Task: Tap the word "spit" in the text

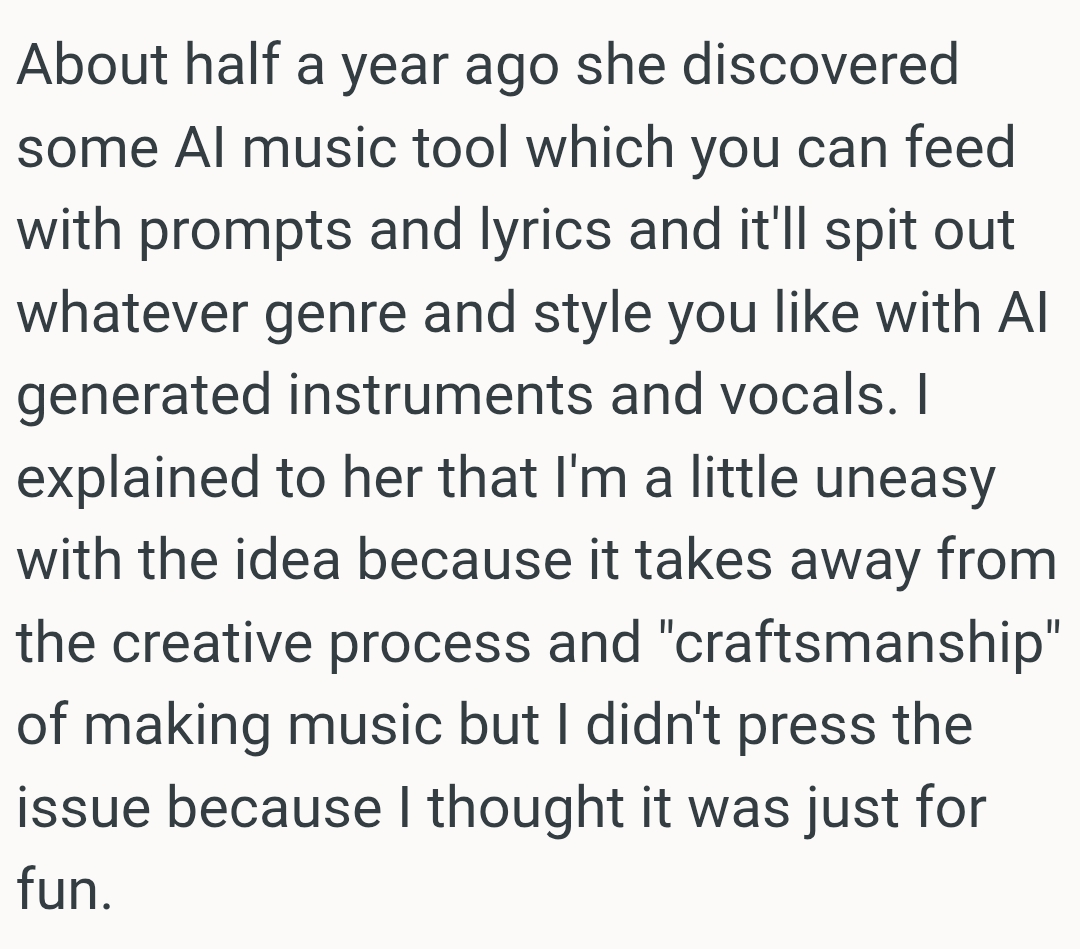Action: pos(857,232)
